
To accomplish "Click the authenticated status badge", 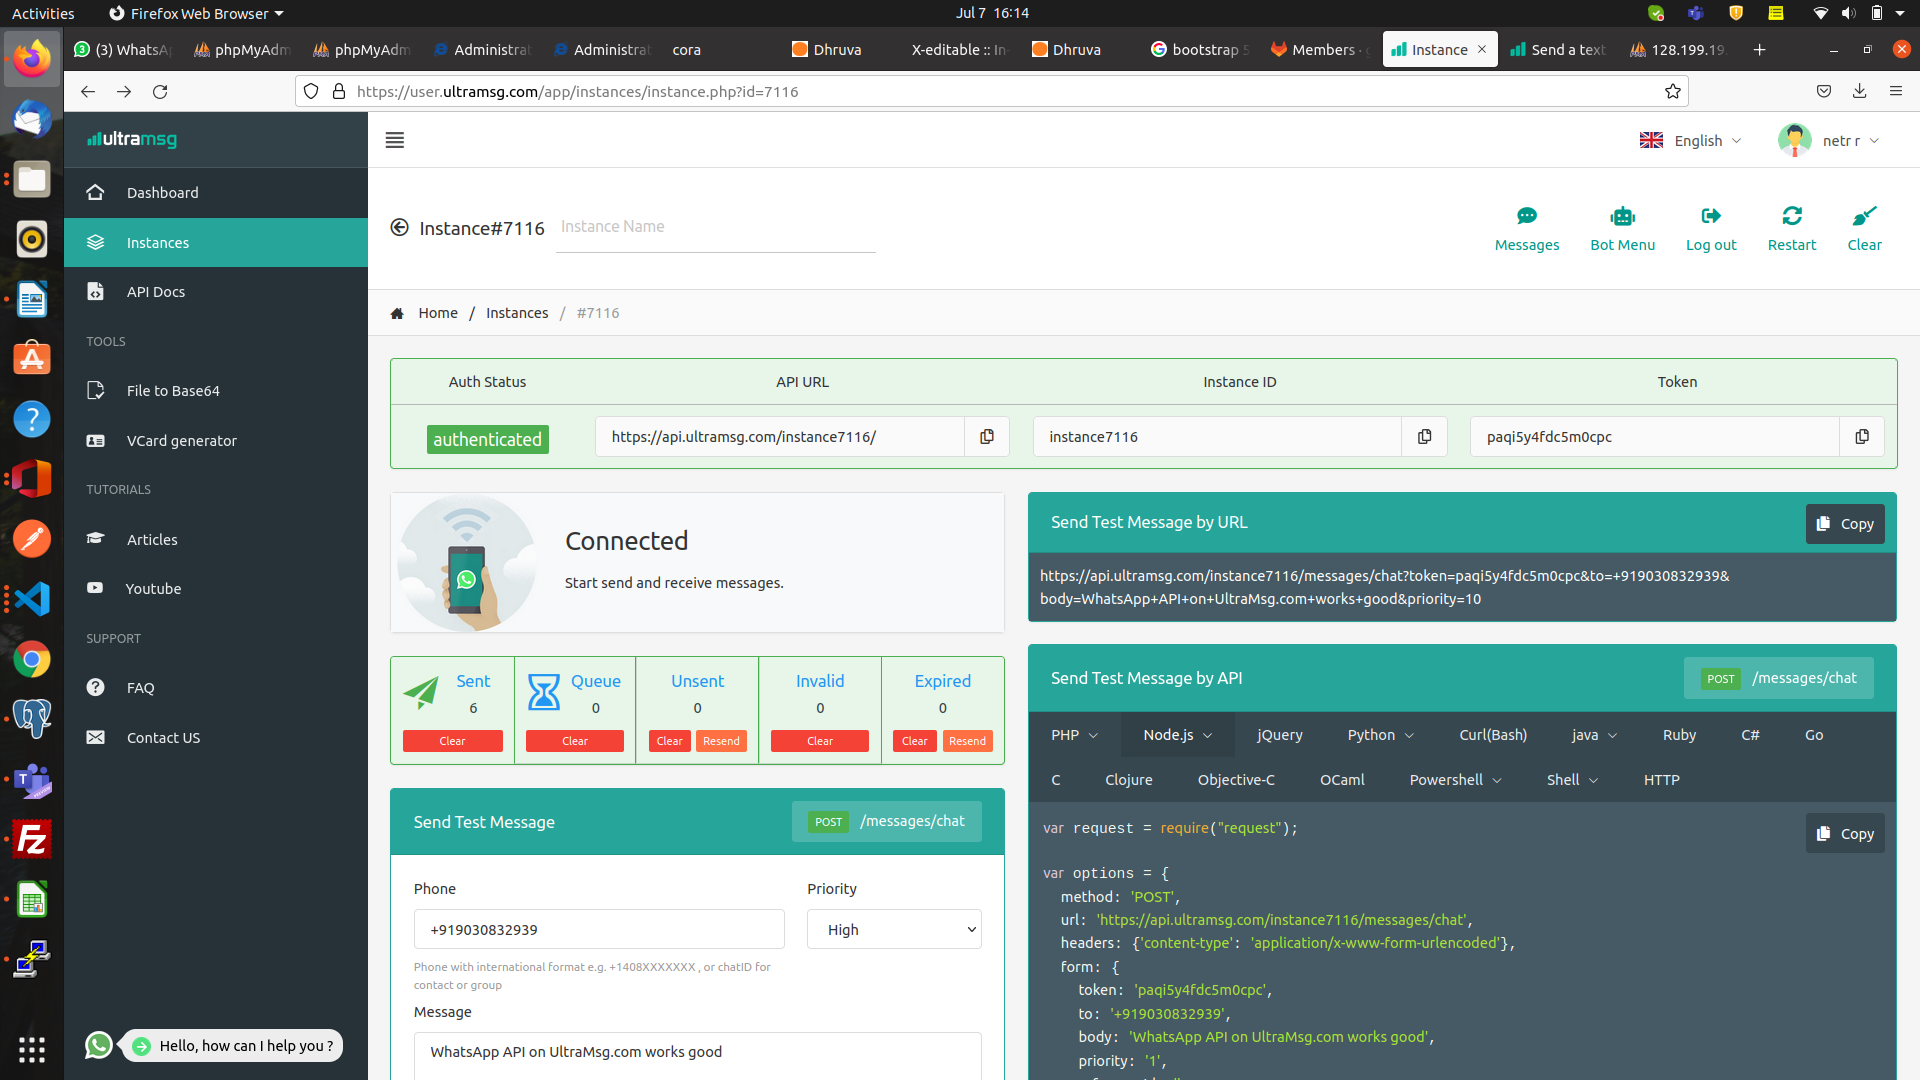I will pos(487,439).
